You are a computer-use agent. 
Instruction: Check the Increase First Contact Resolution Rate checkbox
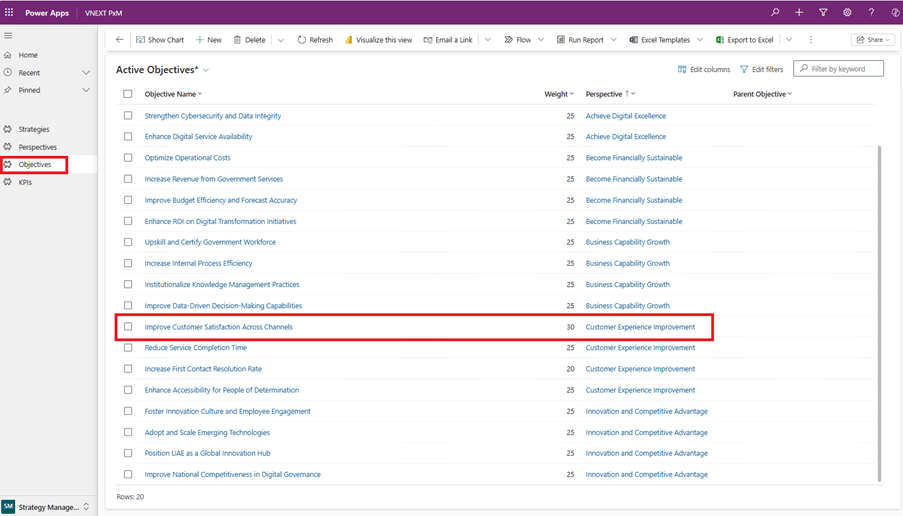point(128,369)
